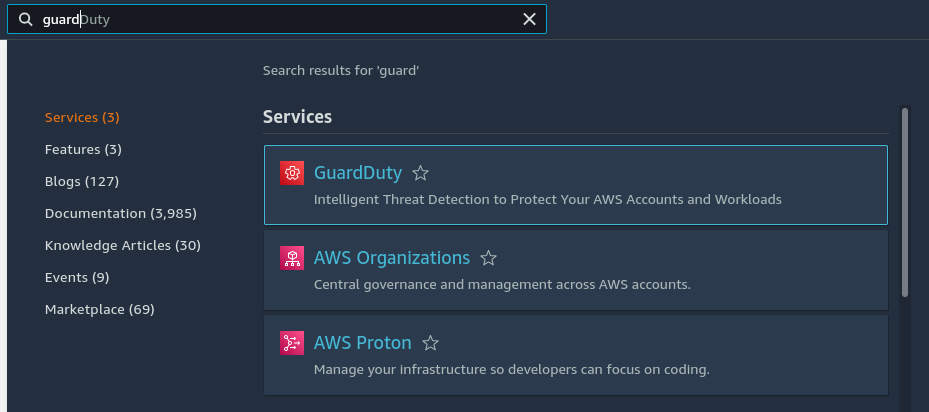The width and height of the screenshot is (929, 412).
Task: Click the results panel scrollbar
Action: 905,202
